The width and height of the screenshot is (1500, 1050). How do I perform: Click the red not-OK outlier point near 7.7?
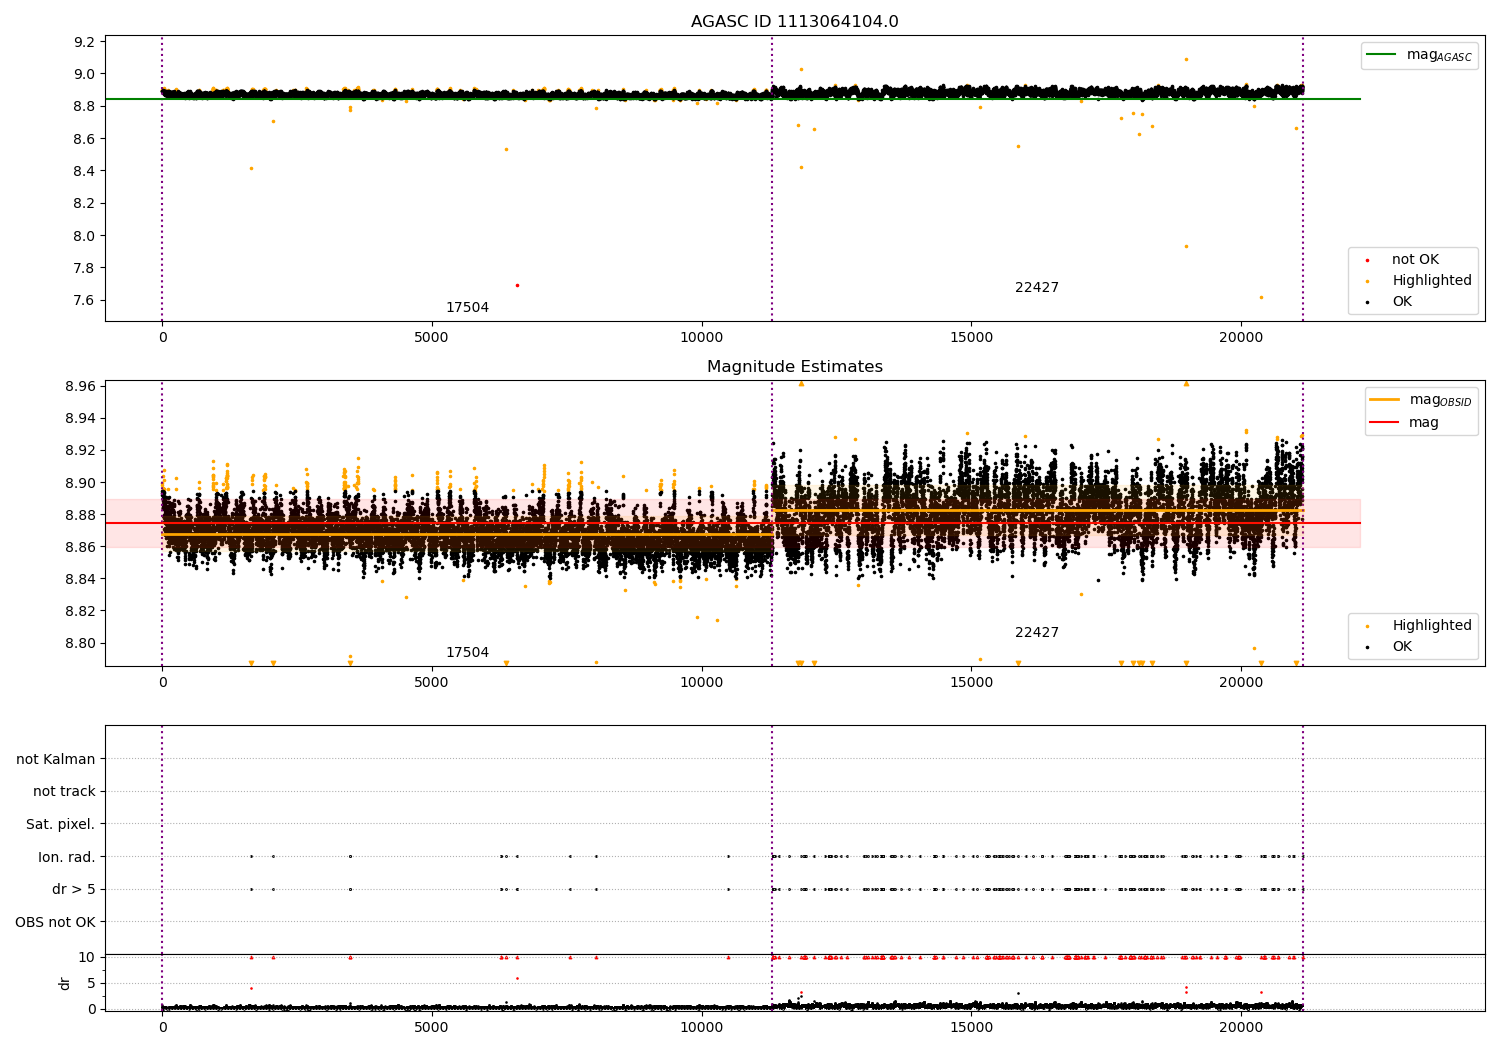coord(517,285)
